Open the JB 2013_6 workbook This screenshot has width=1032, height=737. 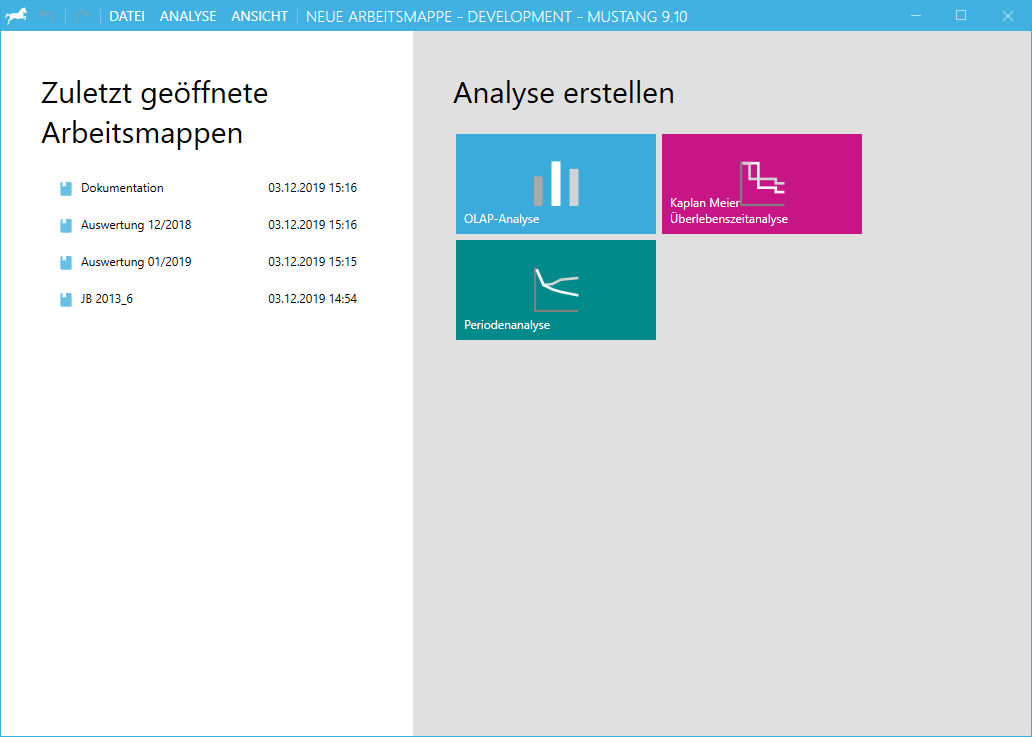click(x=107, y=298)
